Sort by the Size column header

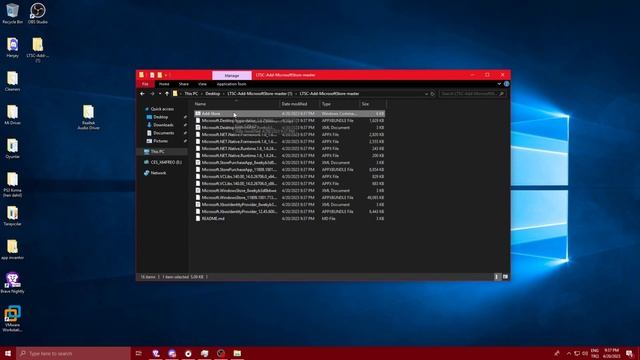tap(373, 104)
